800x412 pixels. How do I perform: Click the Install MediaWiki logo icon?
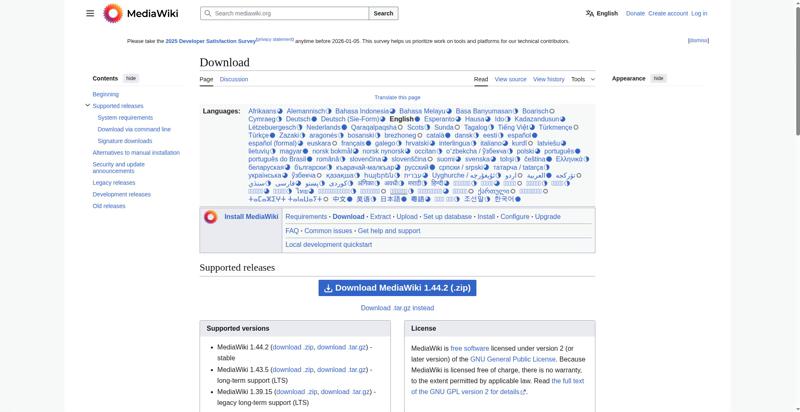tap(211, 217)
